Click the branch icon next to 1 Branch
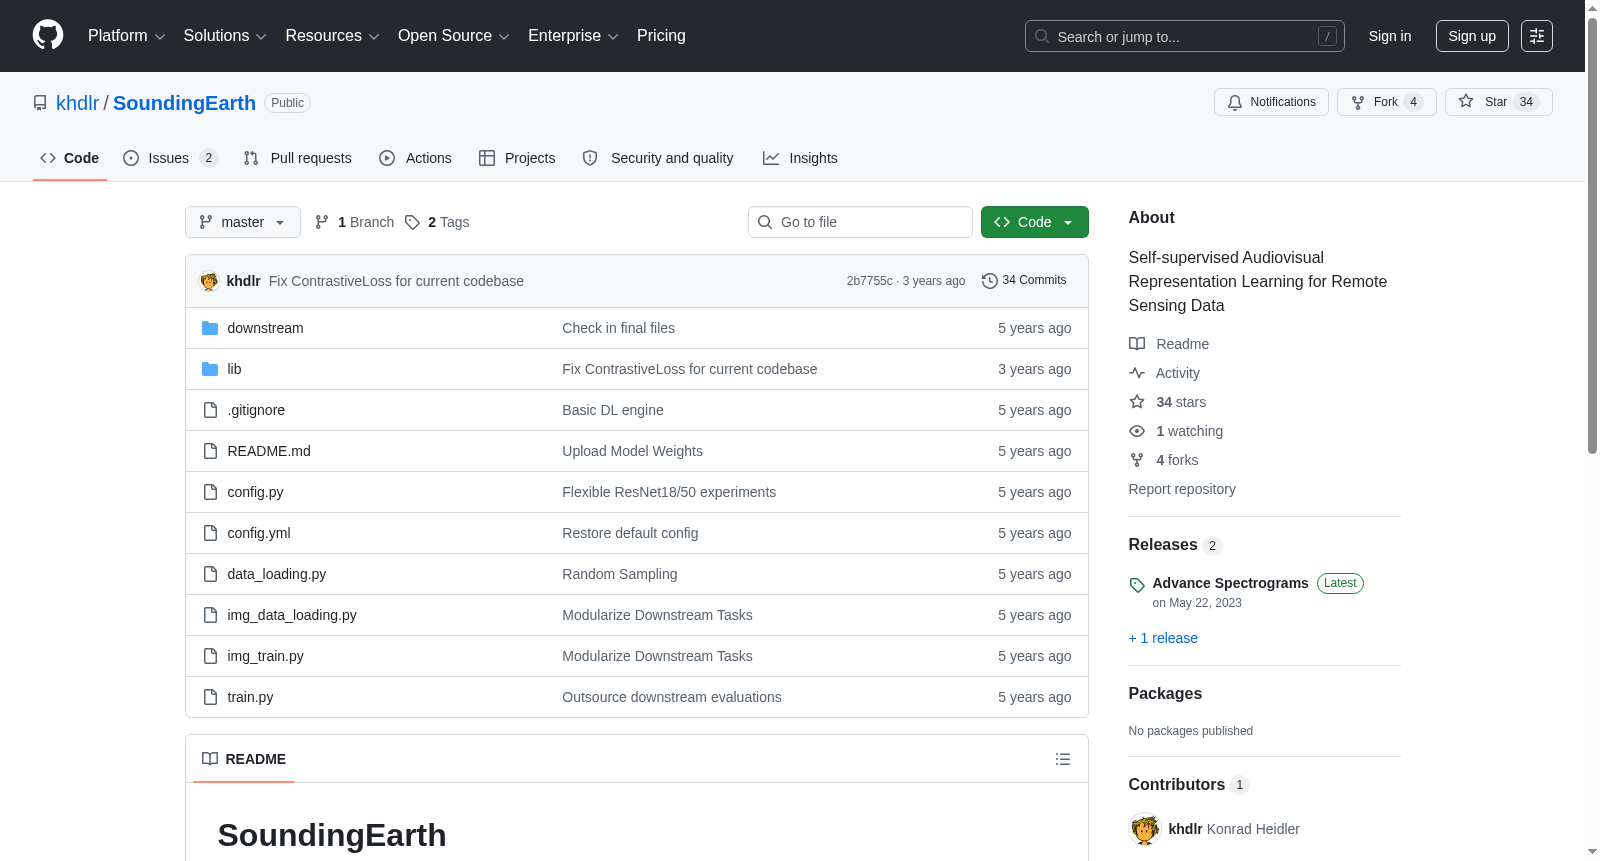 322,222
